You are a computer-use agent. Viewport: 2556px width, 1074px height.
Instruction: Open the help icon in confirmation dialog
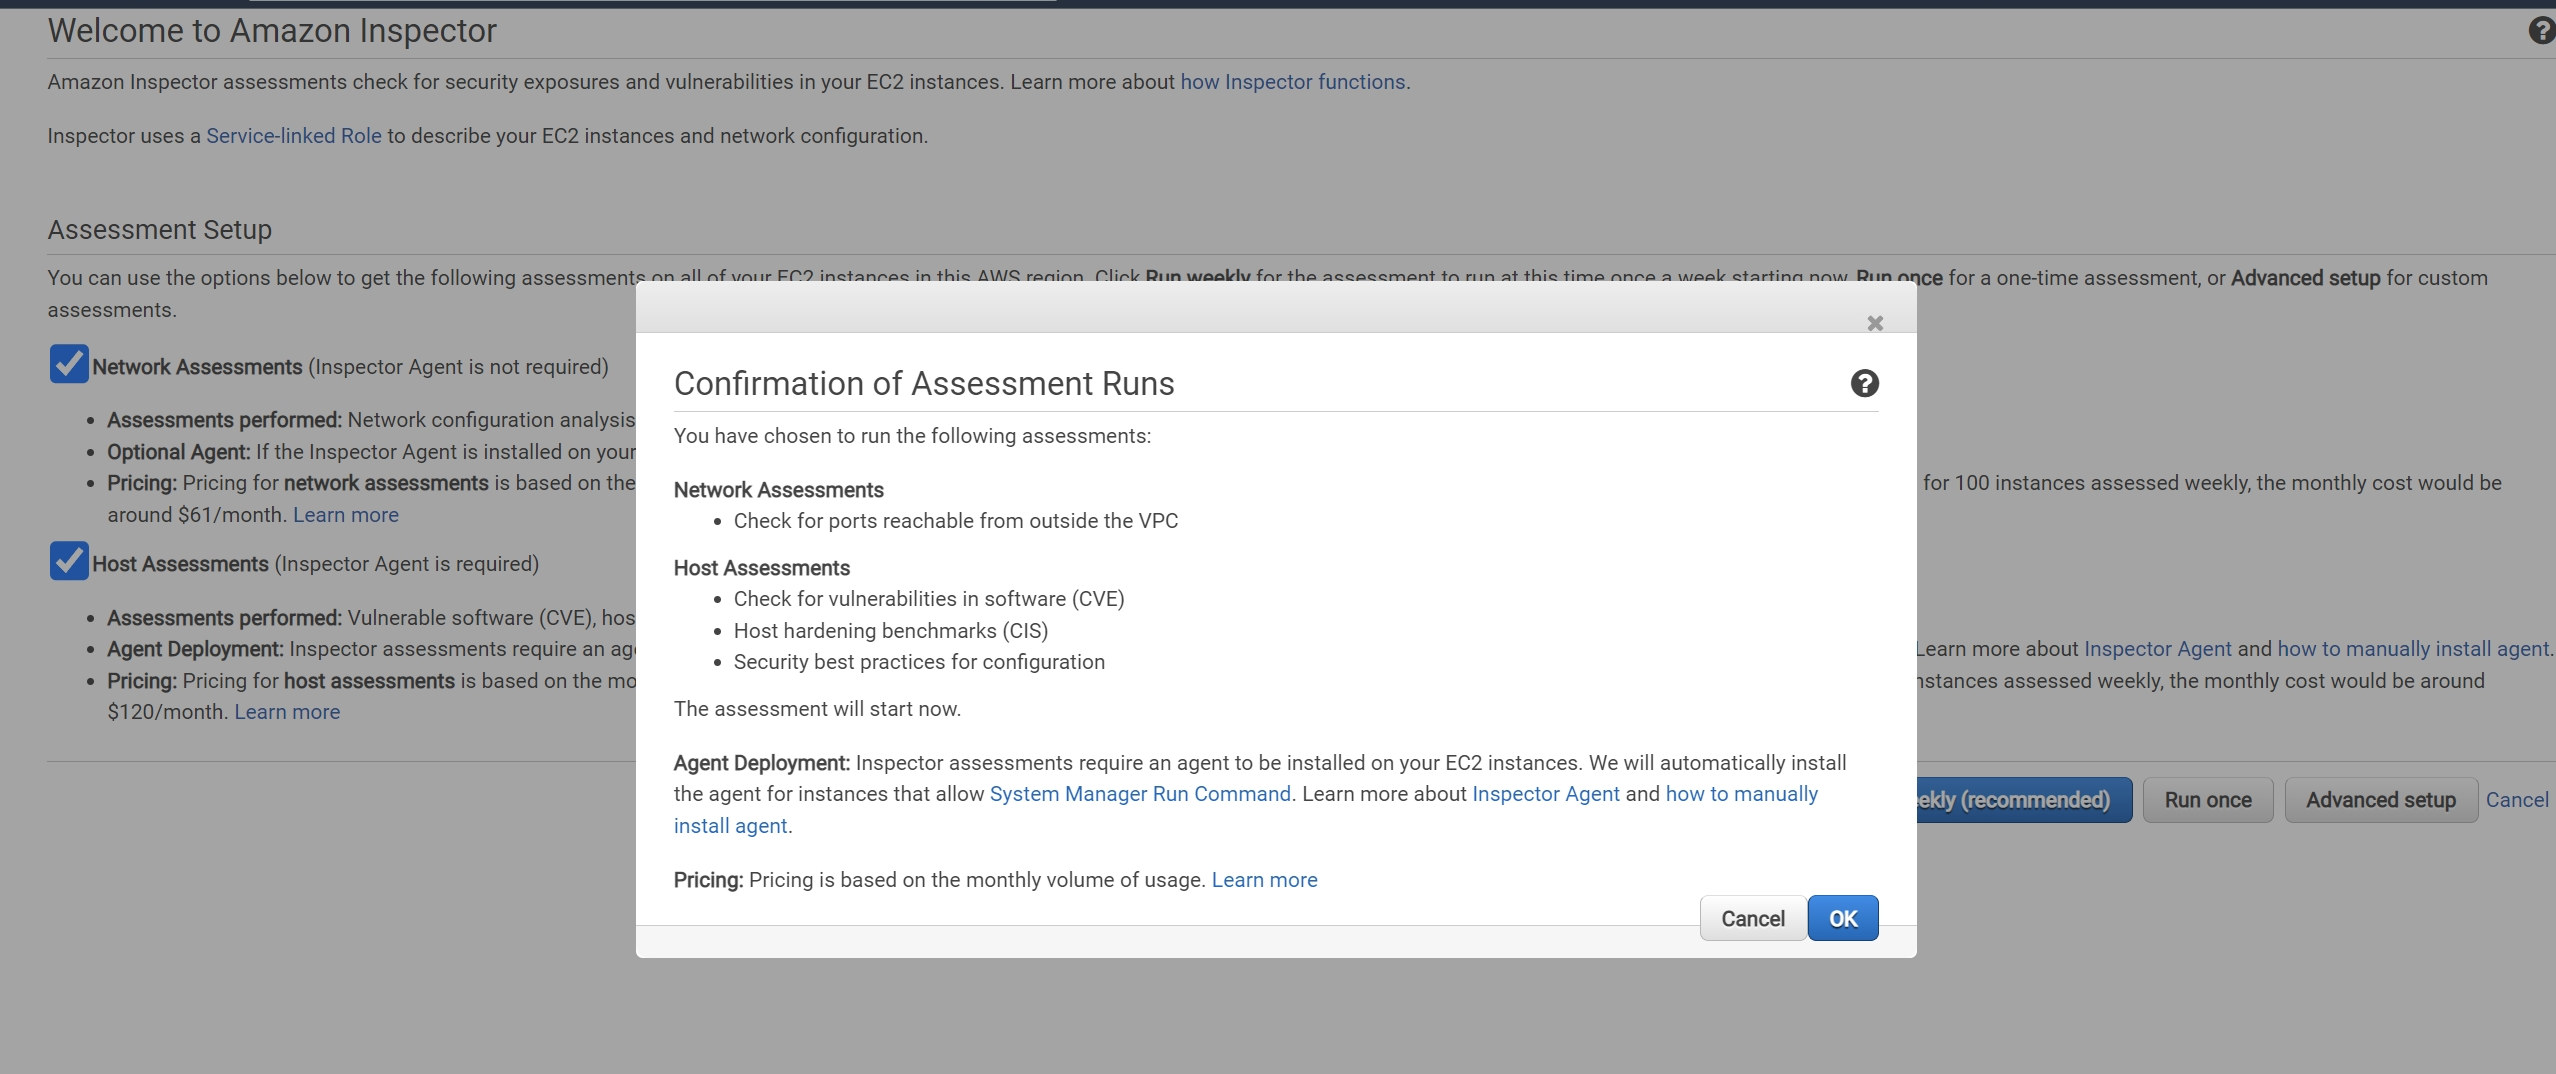[1864, 383]
